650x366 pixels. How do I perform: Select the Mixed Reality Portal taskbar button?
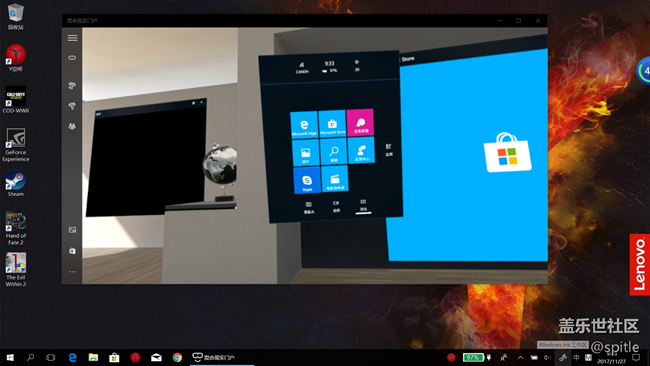[x=222, y=357]
